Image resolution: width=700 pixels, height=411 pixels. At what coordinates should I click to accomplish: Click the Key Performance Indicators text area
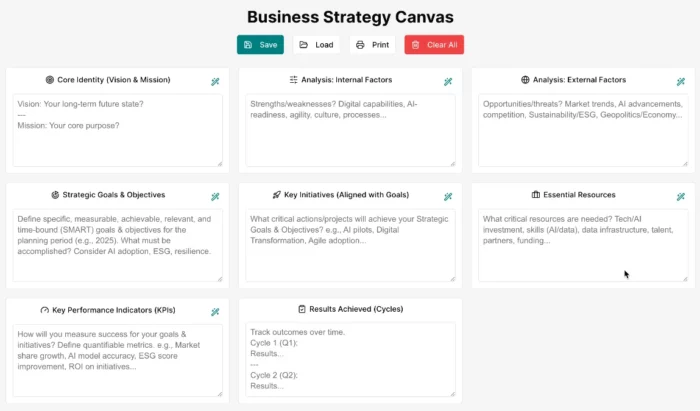pos(118,360)
